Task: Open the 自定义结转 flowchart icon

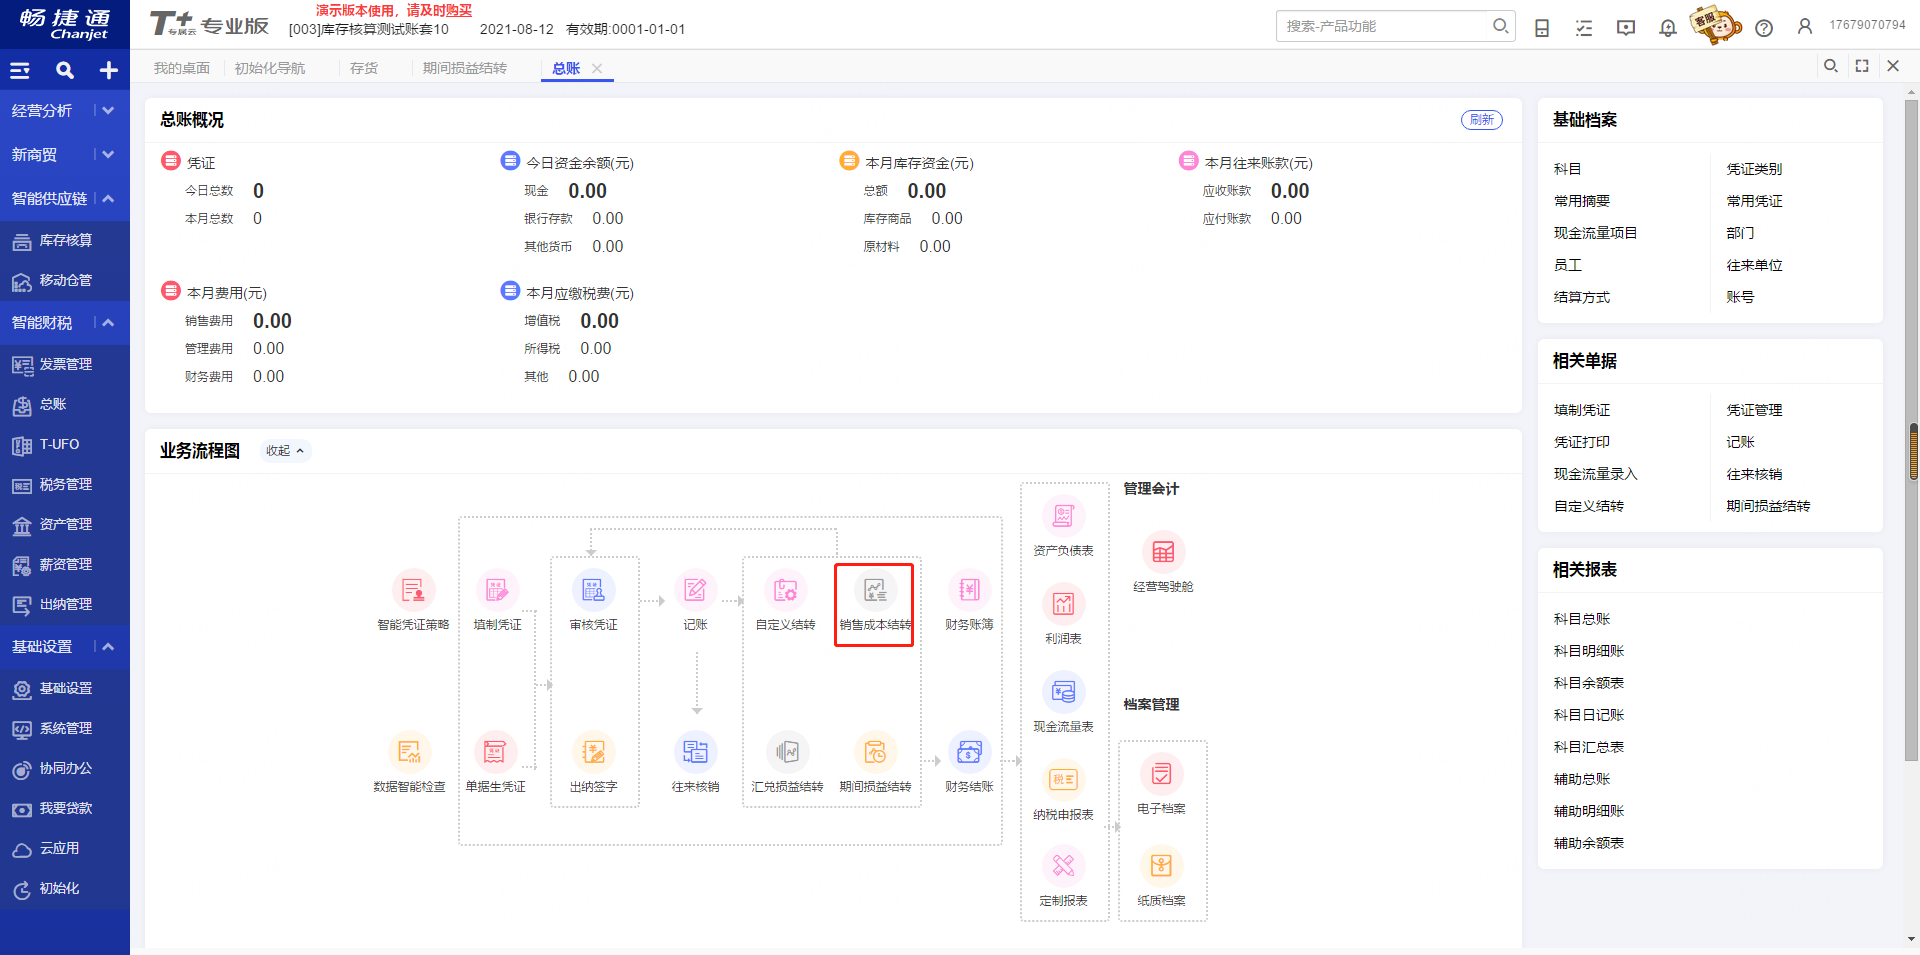Action: pyautogui.click(x=786, y=590)
